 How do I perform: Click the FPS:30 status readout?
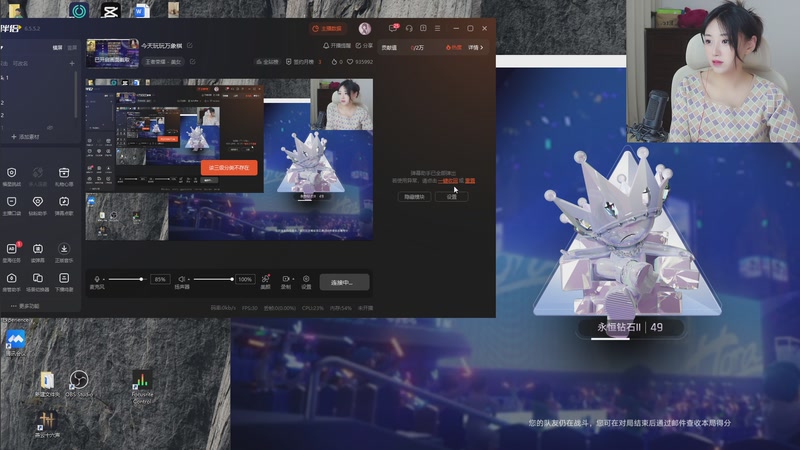pos(249,308)
